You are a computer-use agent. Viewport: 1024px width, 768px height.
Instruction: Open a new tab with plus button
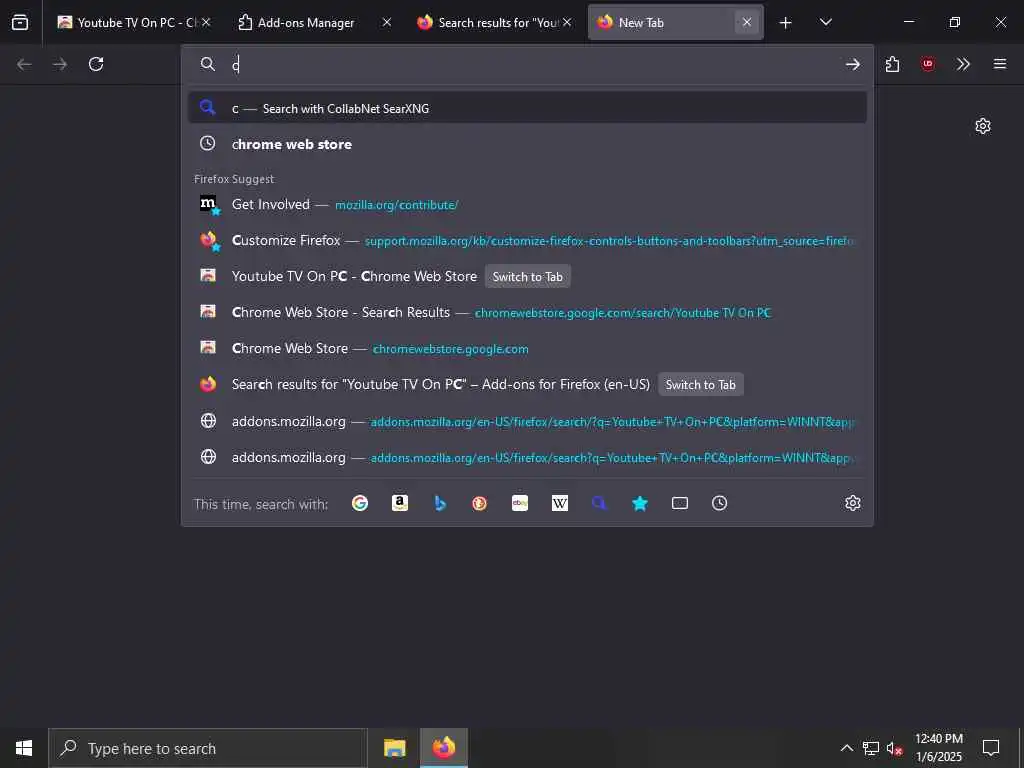786,23
